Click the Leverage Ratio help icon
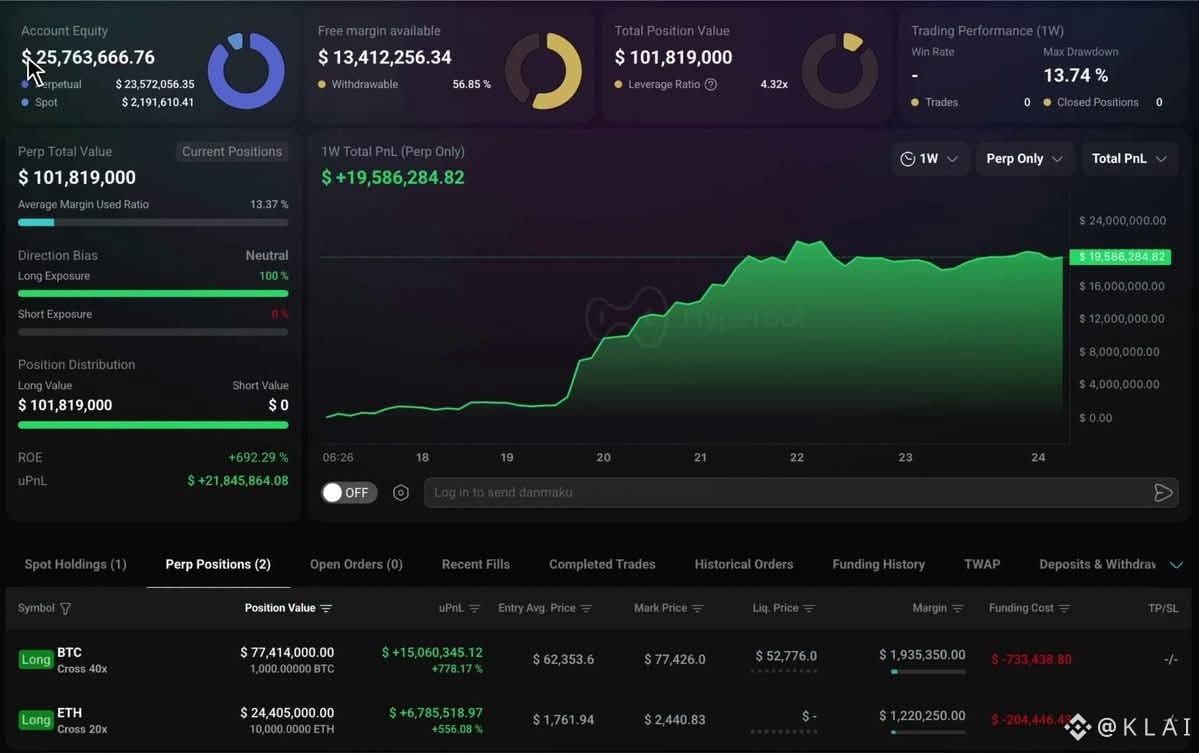1199x753 pixels. tap(711, 85)
